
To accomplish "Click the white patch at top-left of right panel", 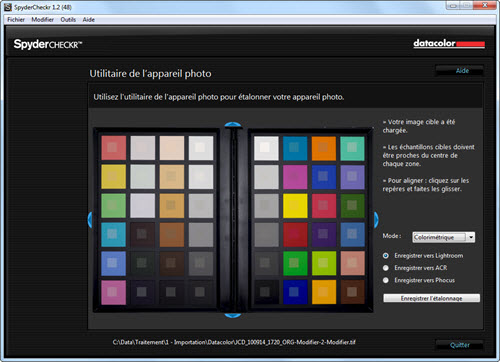I will click(266, 148).
